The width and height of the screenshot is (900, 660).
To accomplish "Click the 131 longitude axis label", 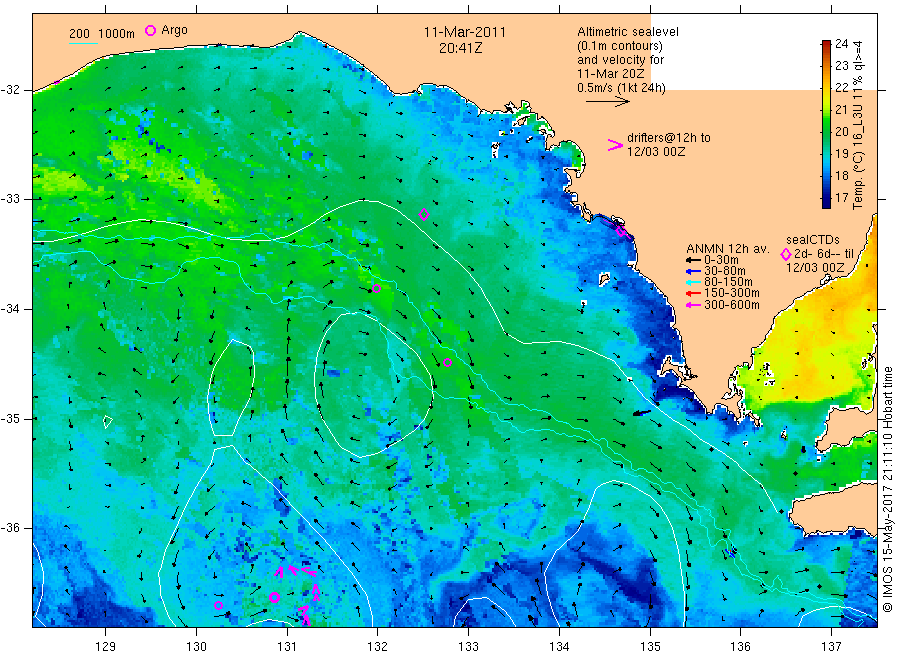I will [x=287, y=646].
